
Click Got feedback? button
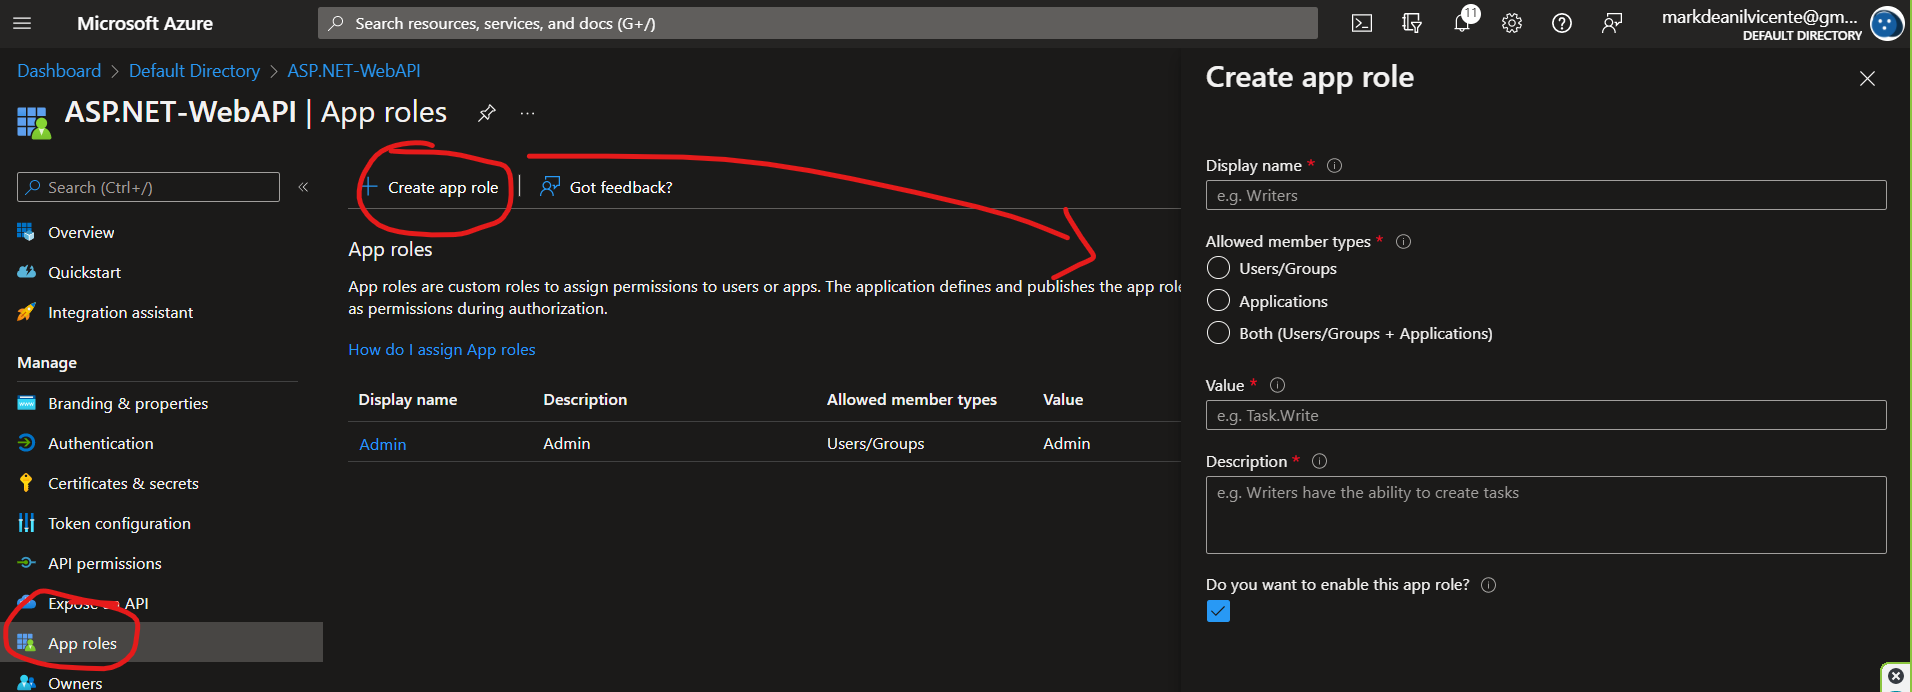point(606,187)
